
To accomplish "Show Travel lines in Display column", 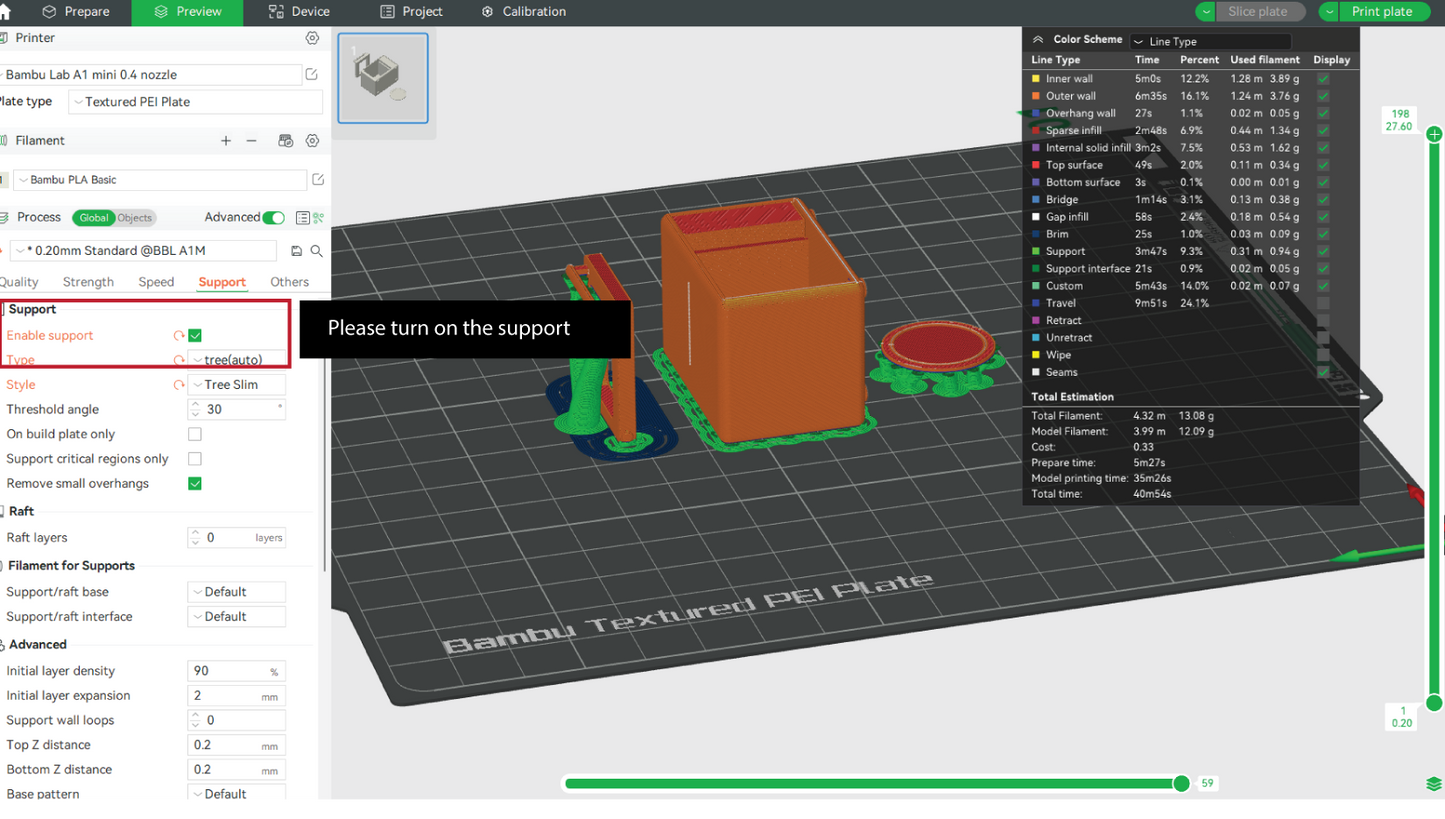I will click(1323, 303).
